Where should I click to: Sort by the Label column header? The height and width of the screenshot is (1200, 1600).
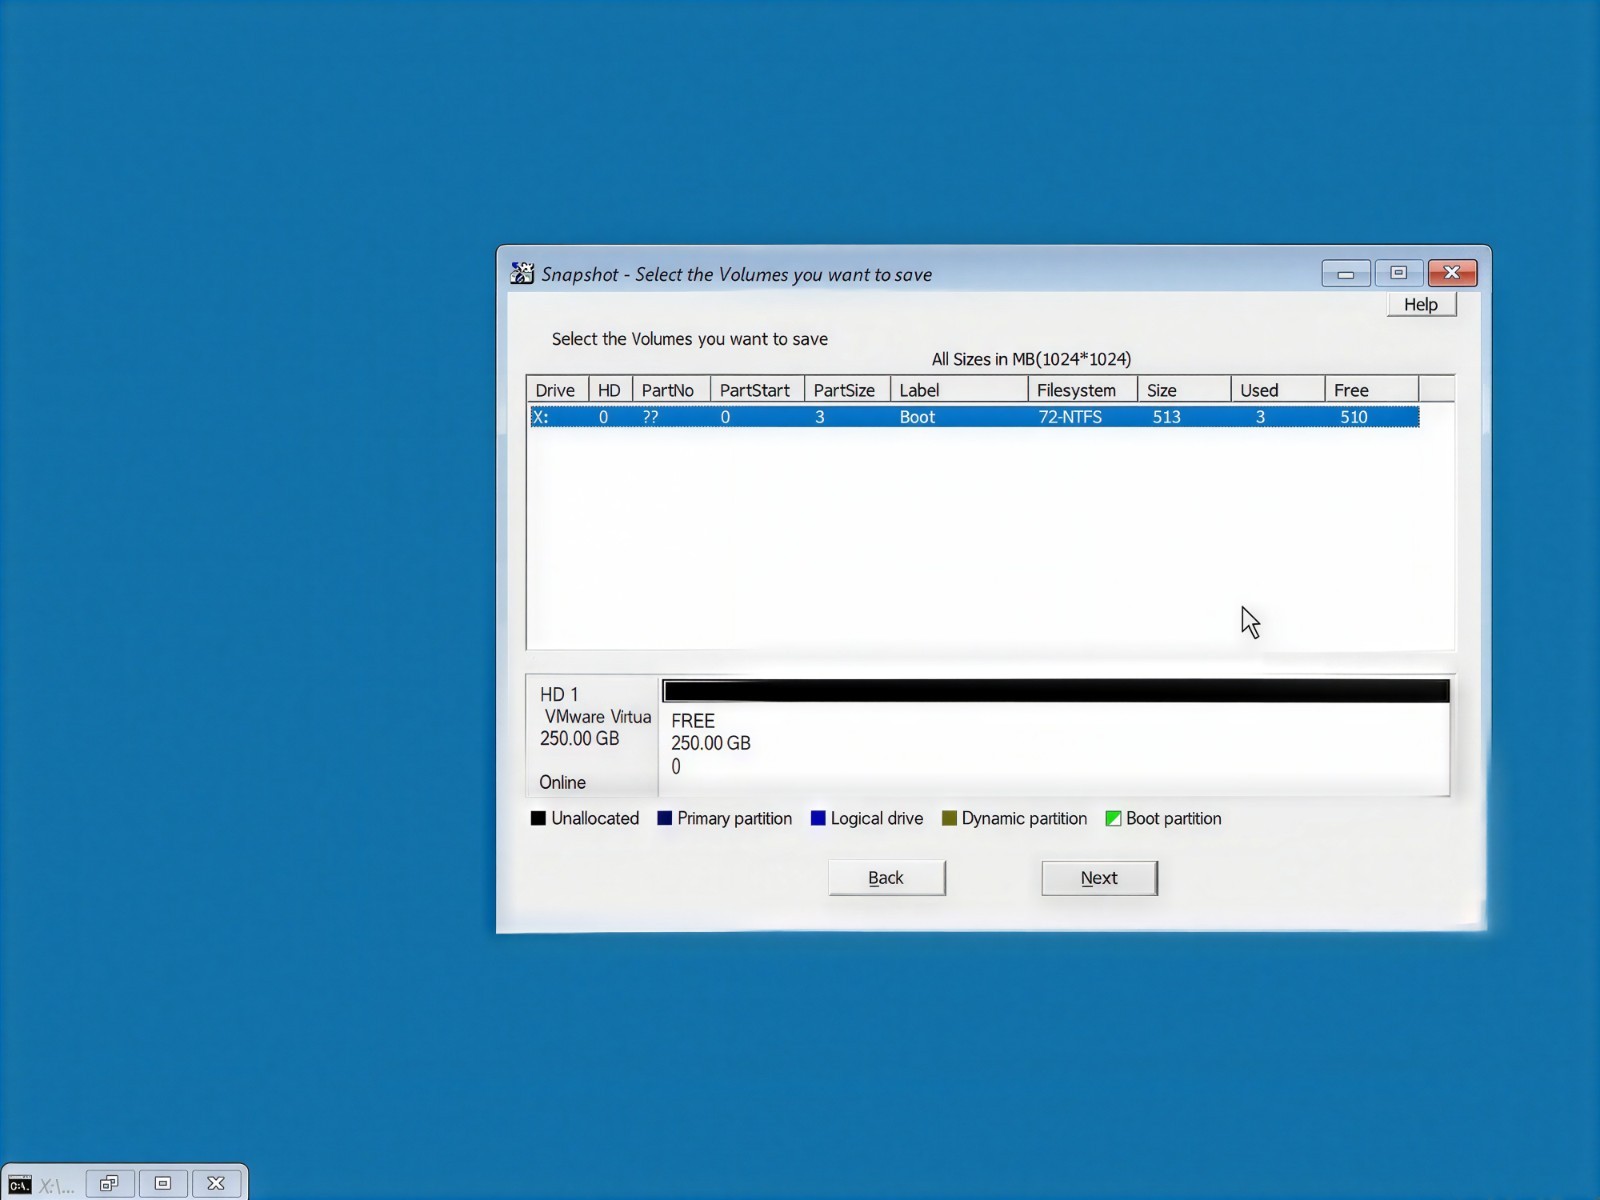point(959,390)
